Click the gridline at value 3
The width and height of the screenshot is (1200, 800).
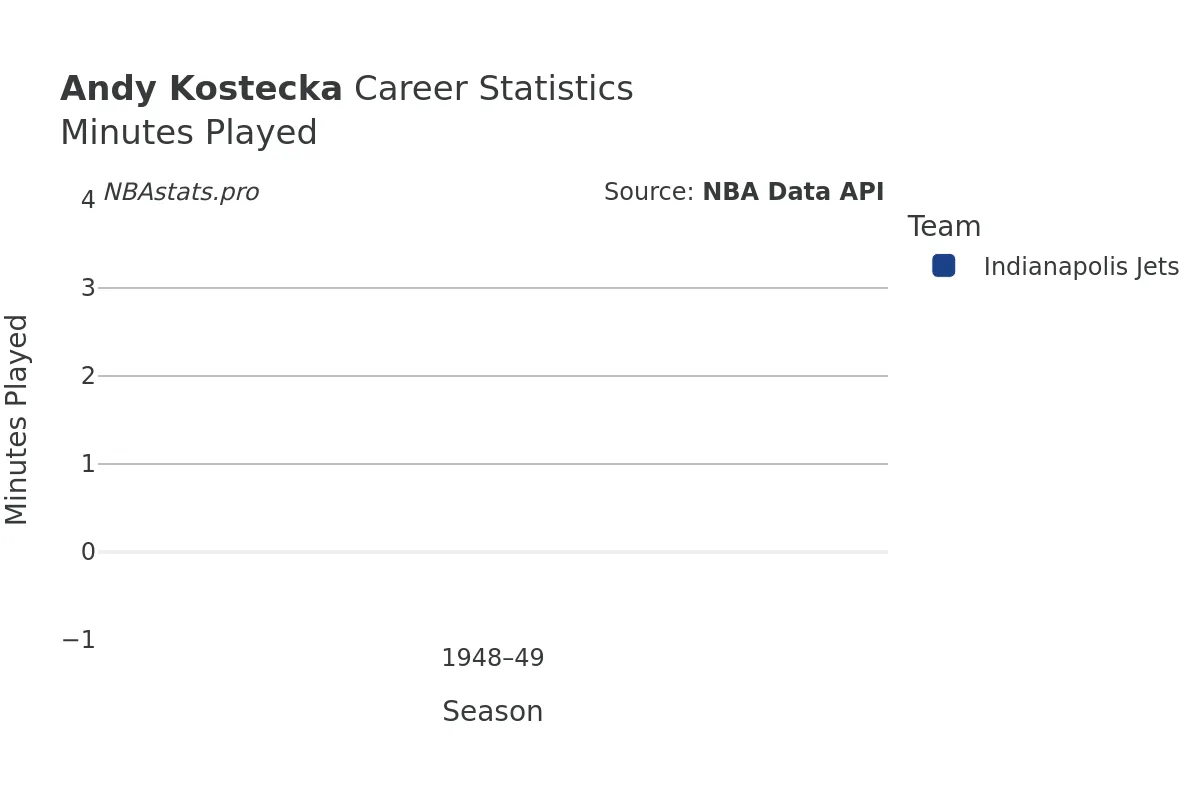(492, 288)
